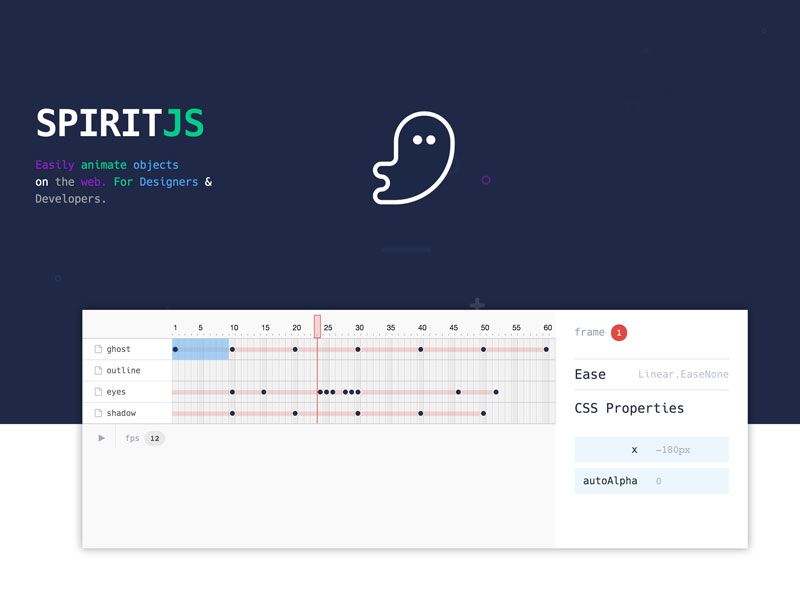Select the outline timeline row label
Screen dimensions: 800x600
(123, 370)
